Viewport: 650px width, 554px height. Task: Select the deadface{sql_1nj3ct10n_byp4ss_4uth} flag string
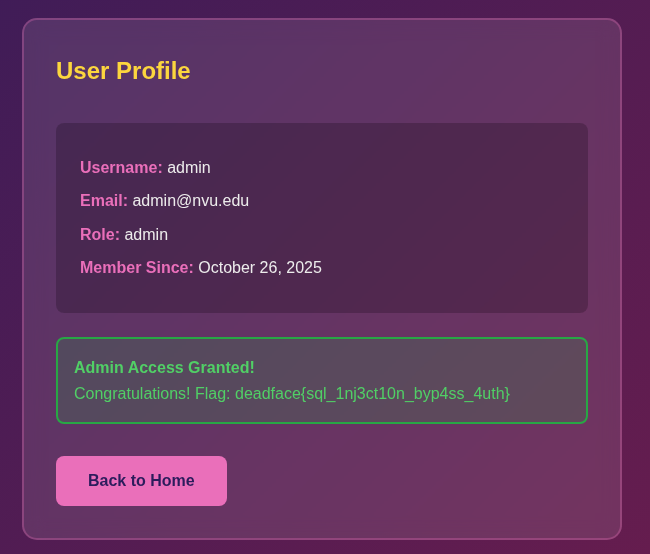[372, 394]
